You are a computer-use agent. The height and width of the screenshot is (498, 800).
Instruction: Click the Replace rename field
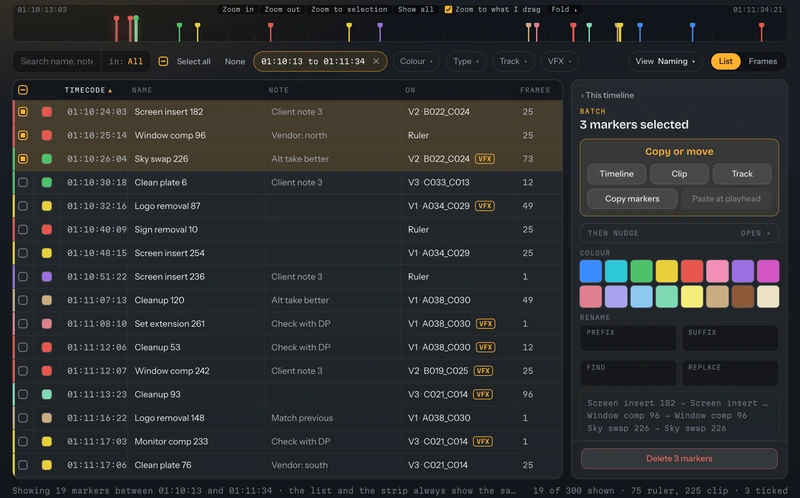[x=730, y=373]
